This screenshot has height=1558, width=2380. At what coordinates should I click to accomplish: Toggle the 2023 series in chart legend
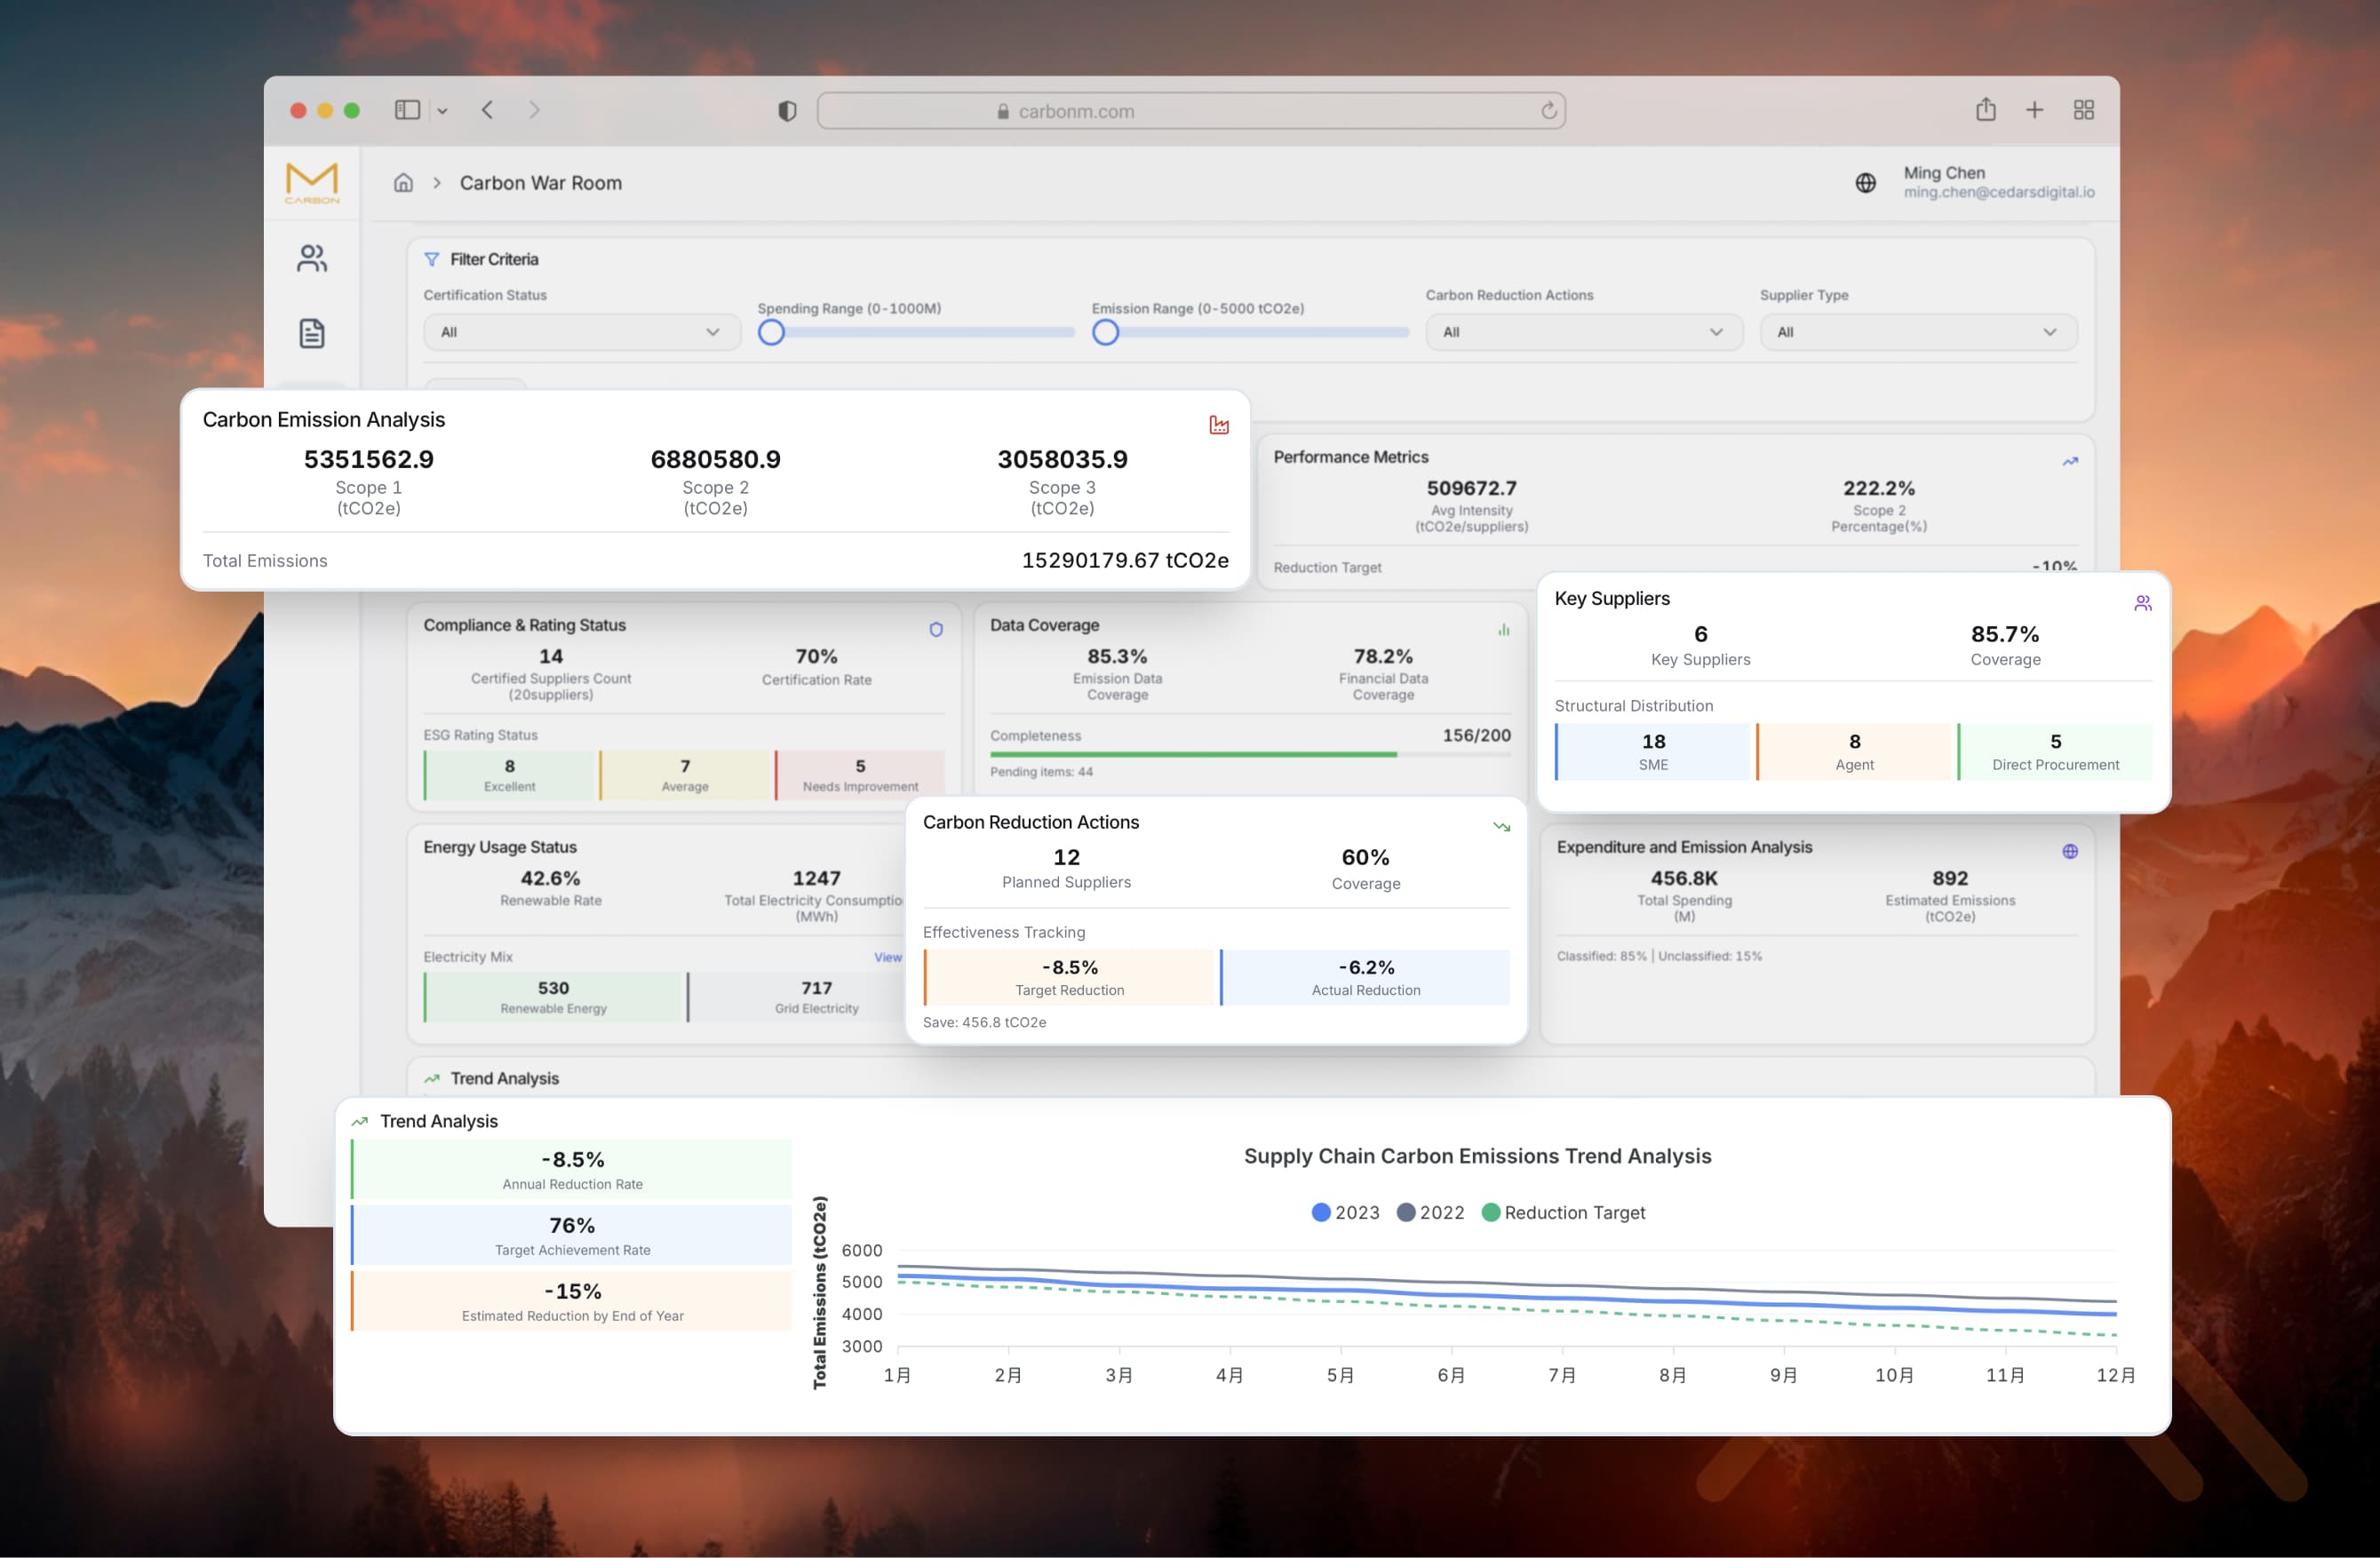point(1345,1212)
